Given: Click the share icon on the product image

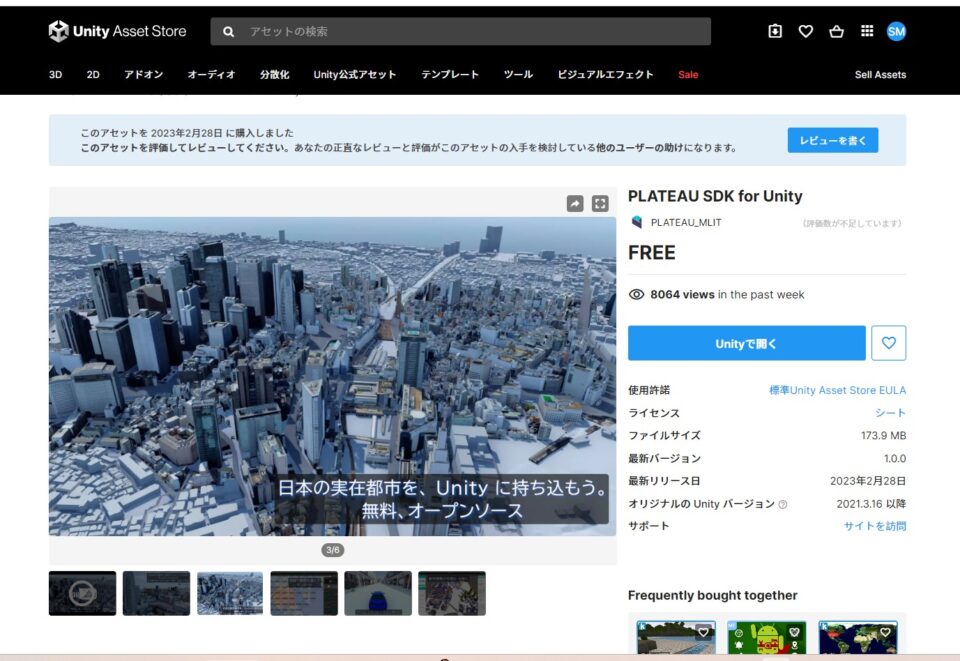Looking at the screenshot, I should (x=574, y=203).
